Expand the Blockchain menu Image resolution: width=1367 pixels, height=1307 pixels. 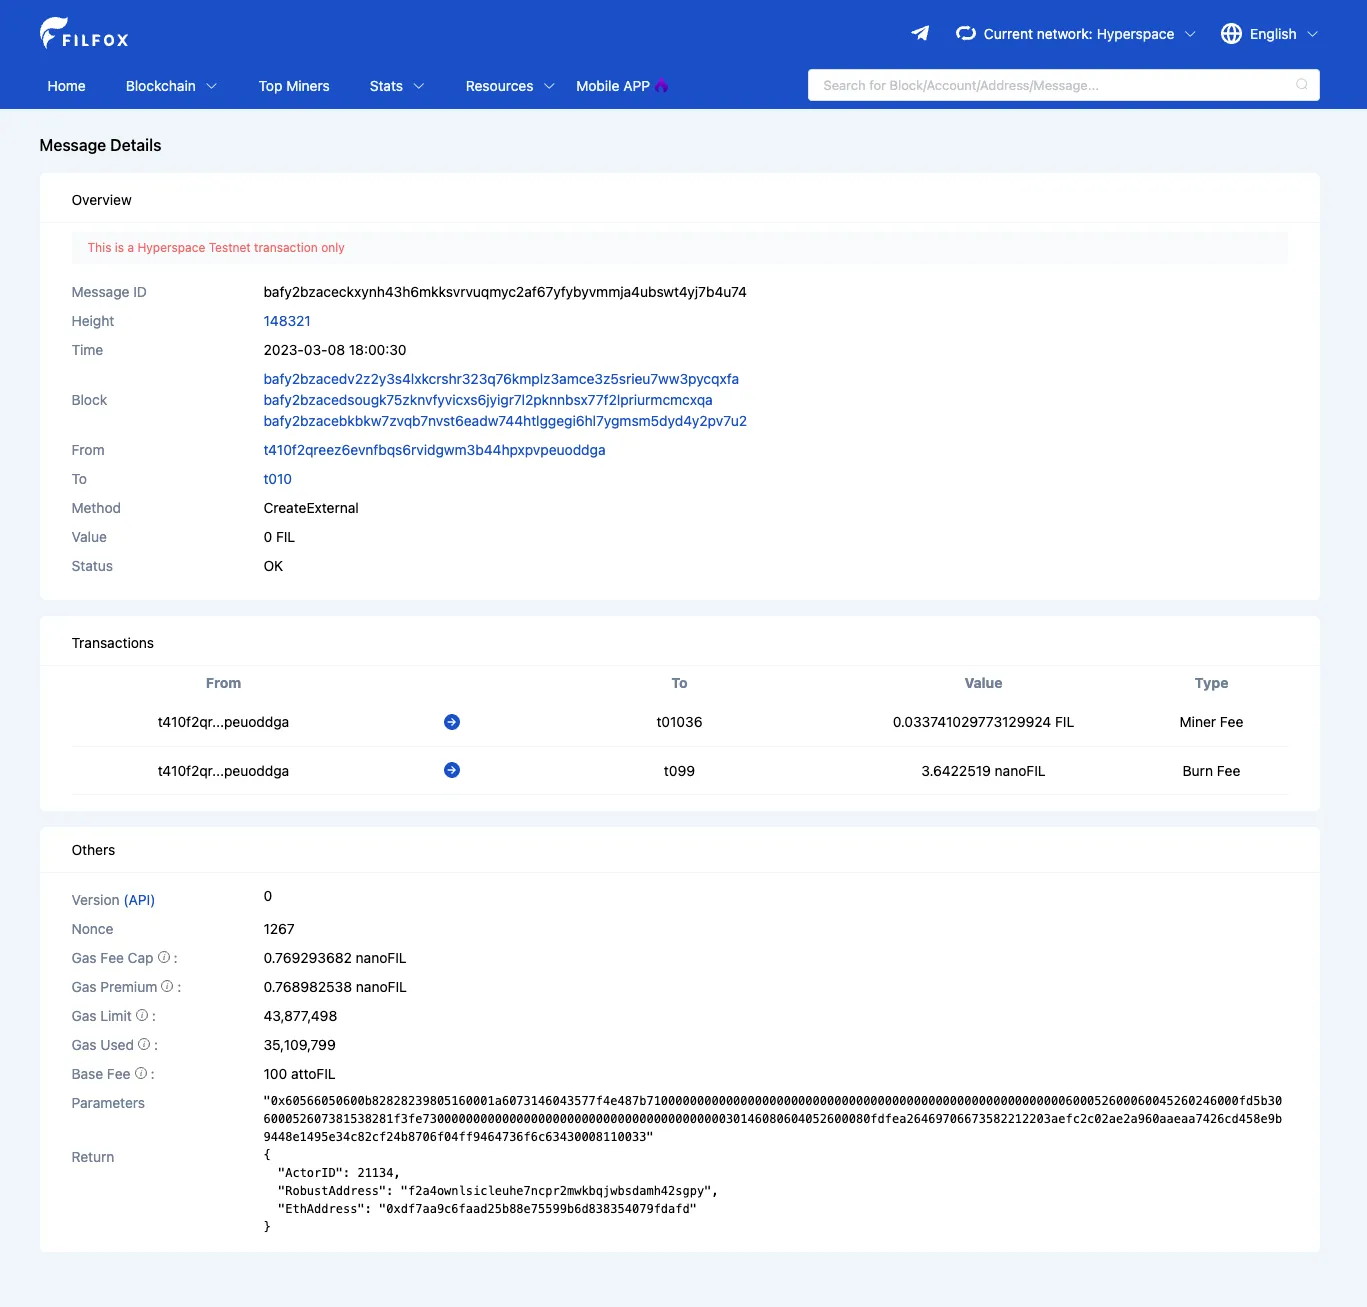pyautogui.click(x=171, y=86)
